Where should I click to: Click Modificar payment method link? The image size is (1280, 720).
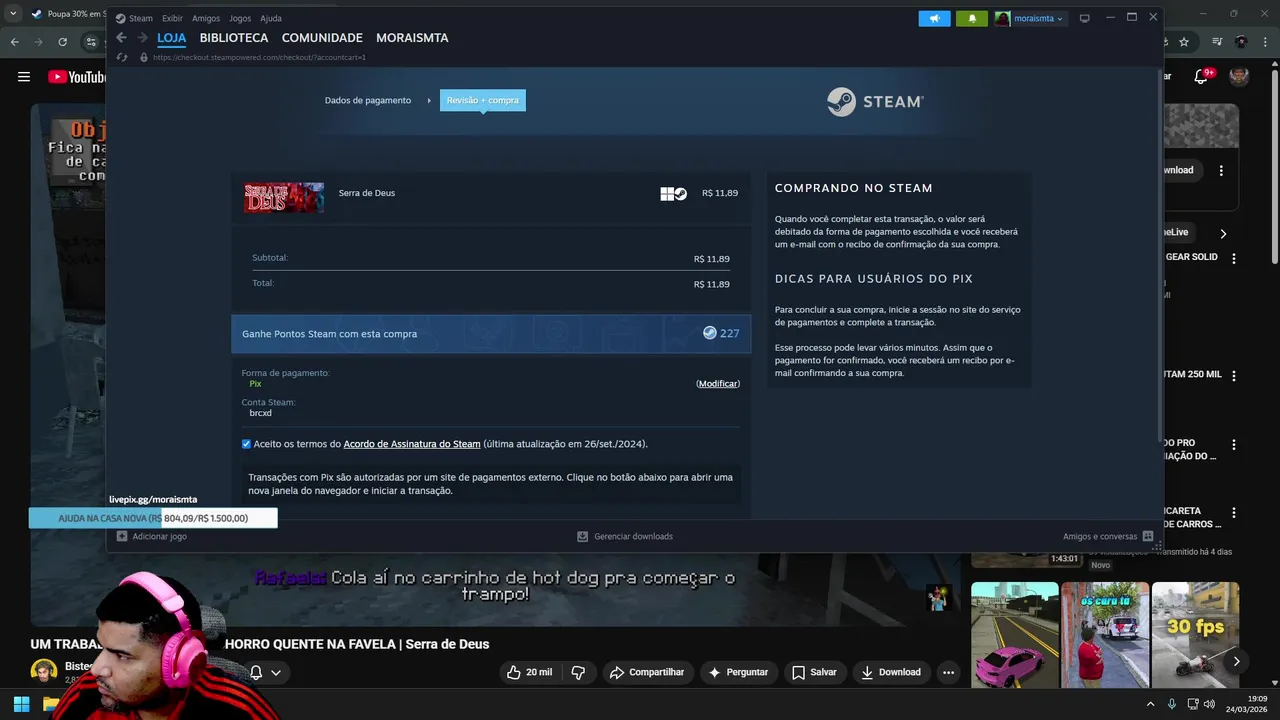pyautogui.click(x=718, y=384)
